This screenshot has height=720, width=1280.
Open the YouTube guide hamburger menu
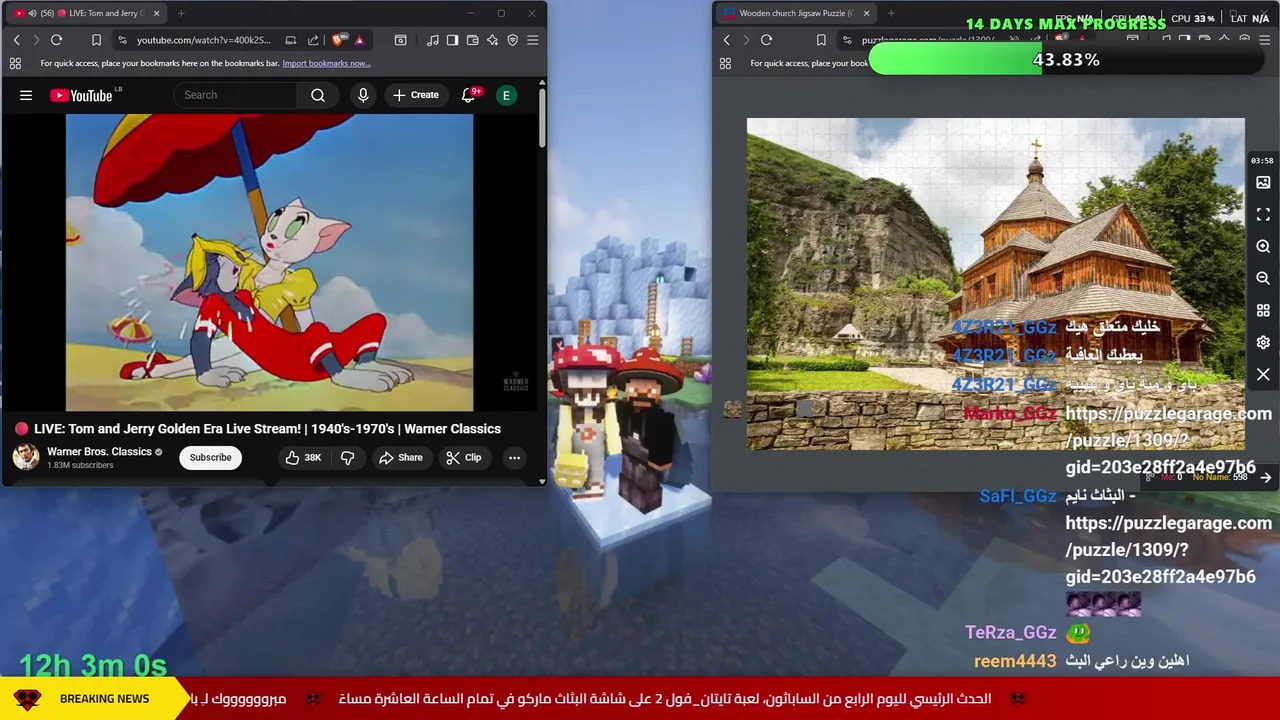(x=26, y=95)
